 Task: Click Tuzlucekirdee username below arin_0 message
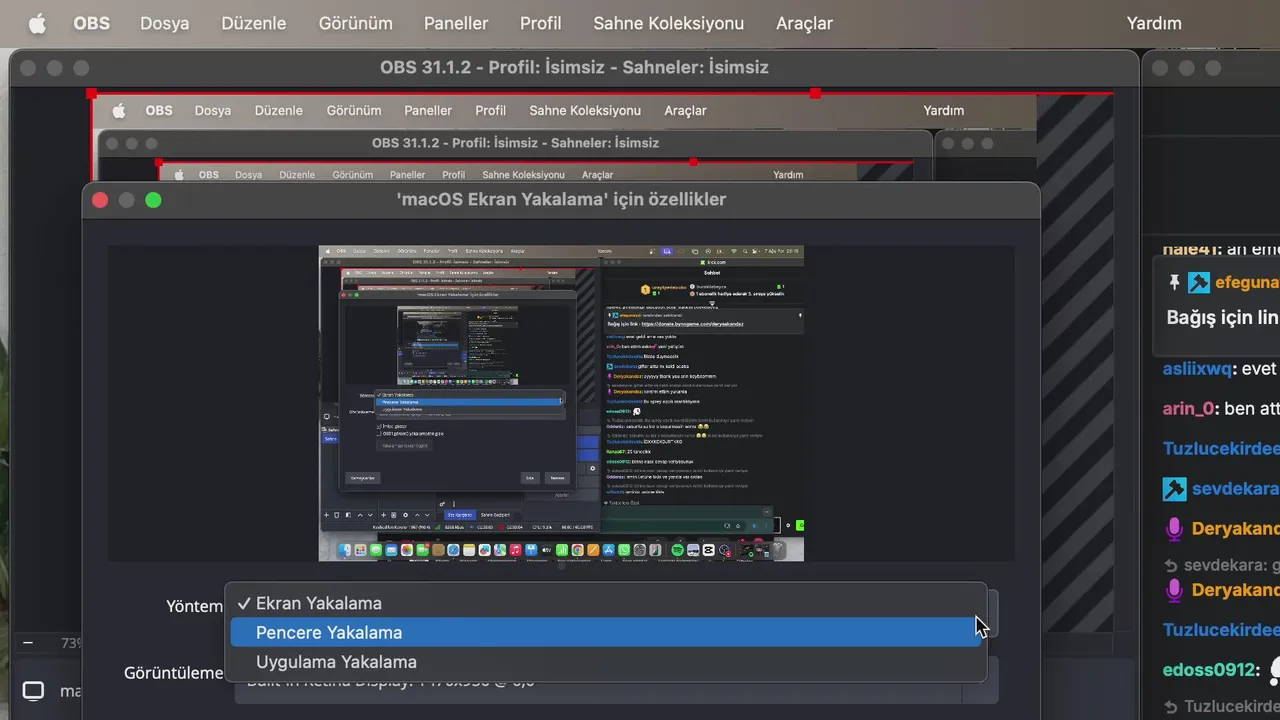click(1221, 448)
